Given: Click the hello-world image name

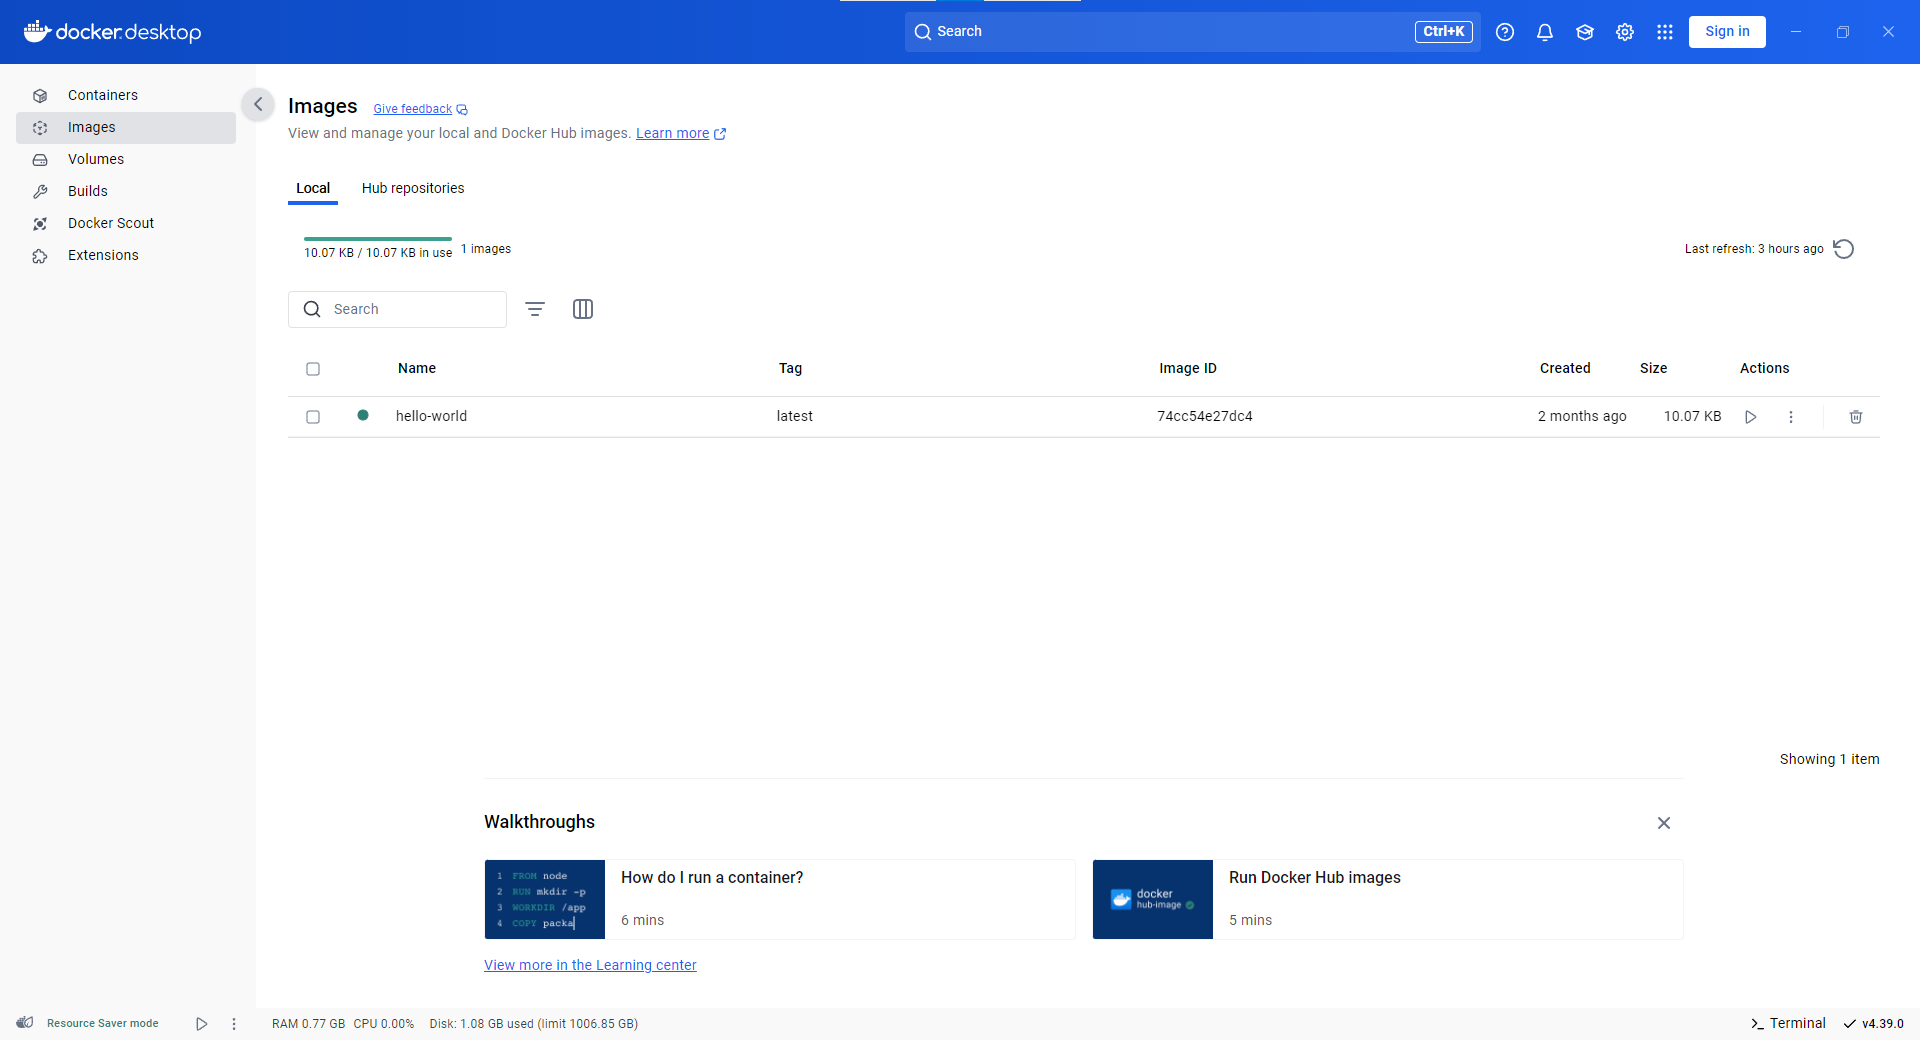Looking at the screenshot, I should pyautogui.click(x=431, y=416).
